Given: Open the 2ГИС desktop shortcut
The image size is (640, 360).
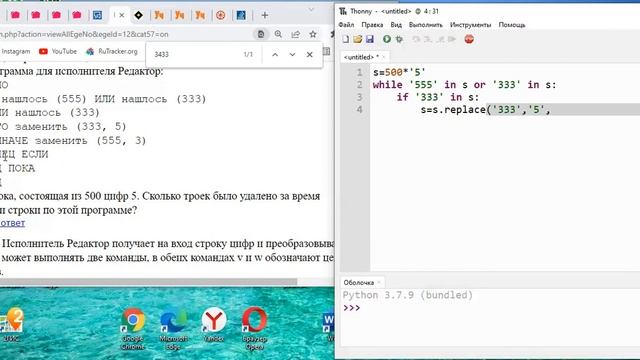Looking at the screenshot, I should [x=11, y=325].
